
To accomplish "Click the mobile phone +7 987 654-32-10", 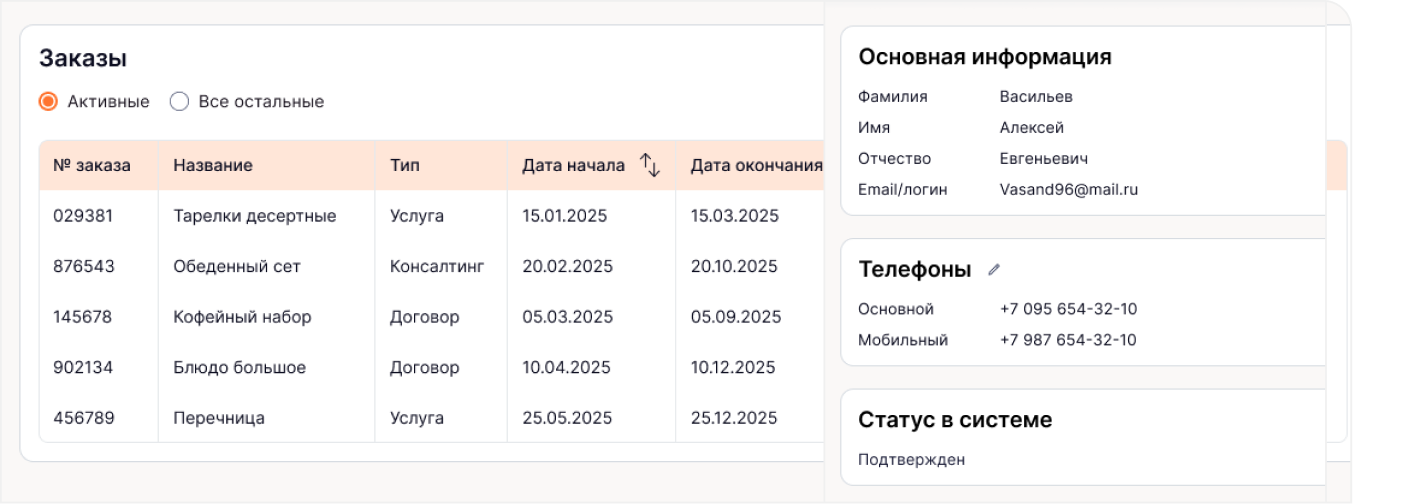I will [x=1068, y=340].
